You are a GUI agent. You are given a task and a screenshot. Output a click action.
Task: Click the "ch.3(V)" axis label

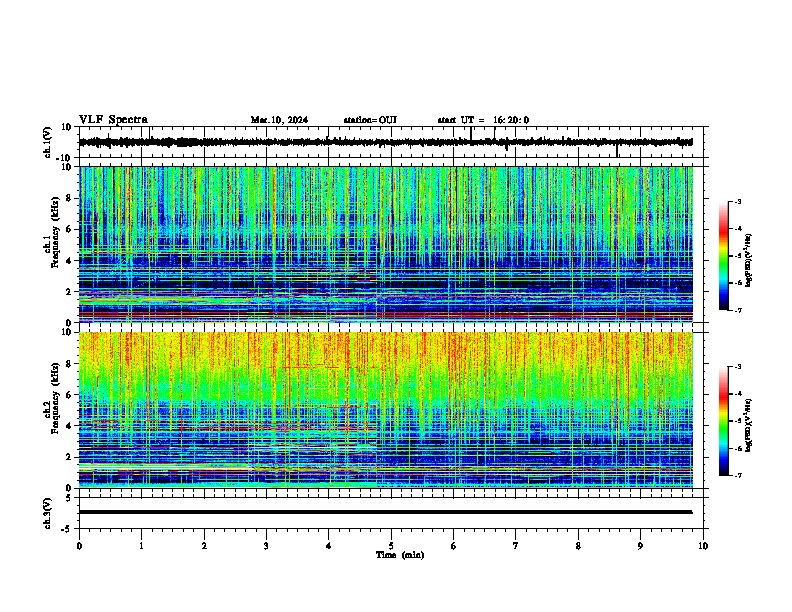tap(48, 513)
